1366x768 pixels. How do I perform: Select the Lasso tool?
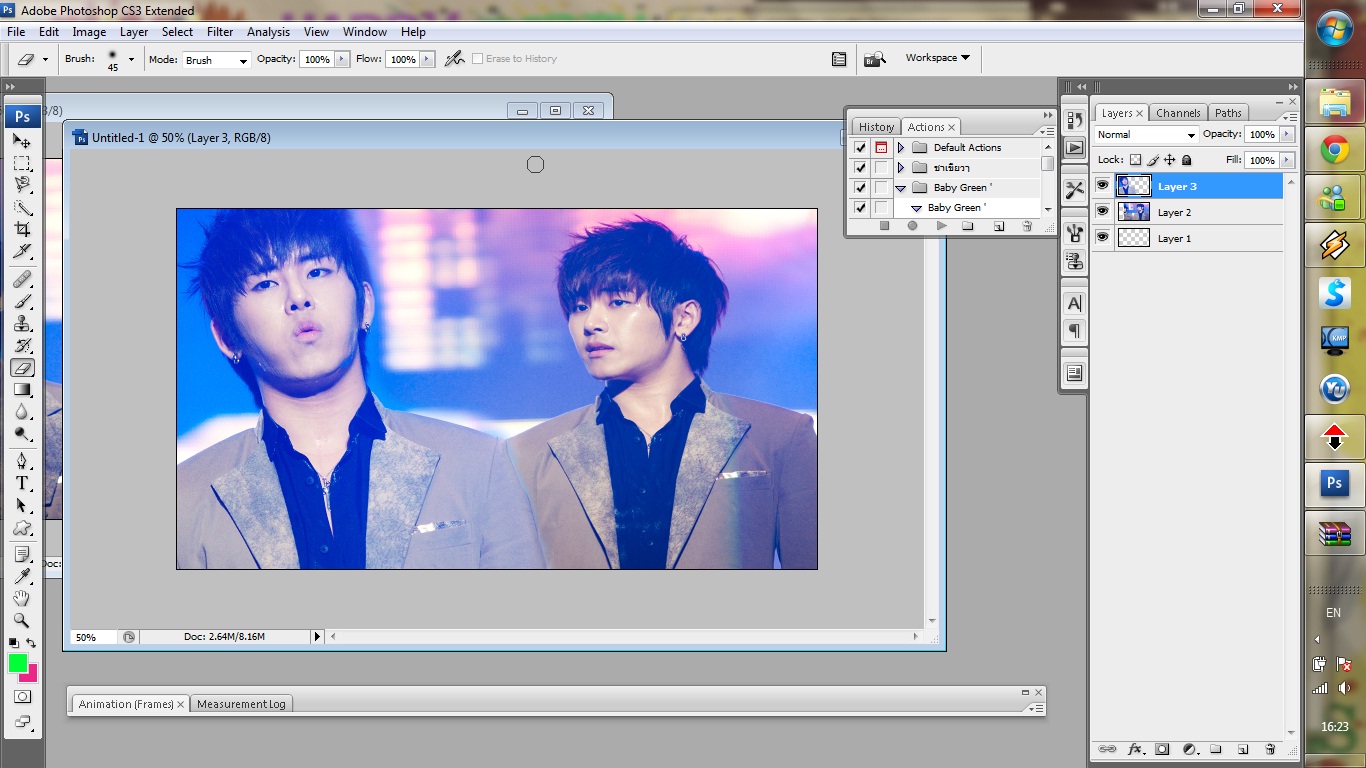pos(22,185)
